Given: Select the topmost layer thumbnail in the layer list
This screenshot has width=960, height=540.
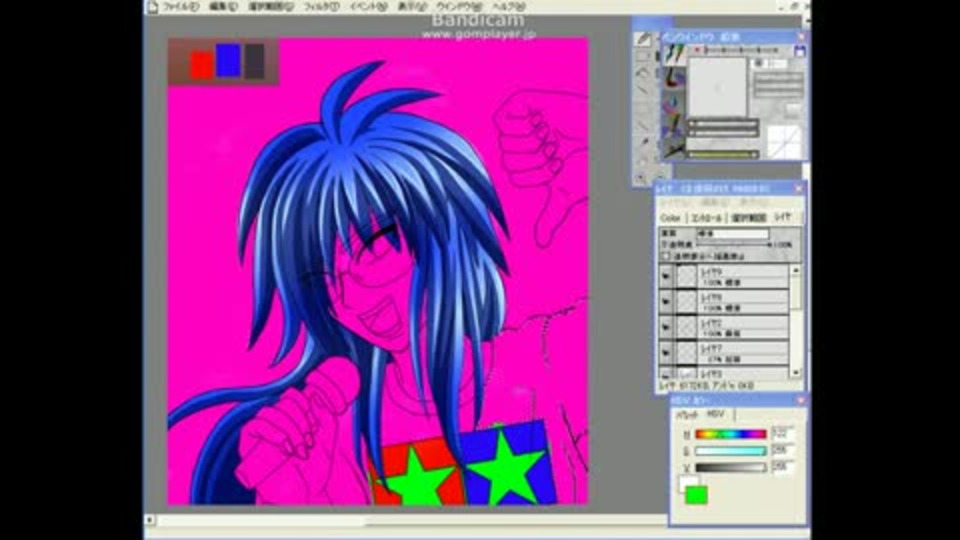Looking at the screenshot, I should point(686,277).
